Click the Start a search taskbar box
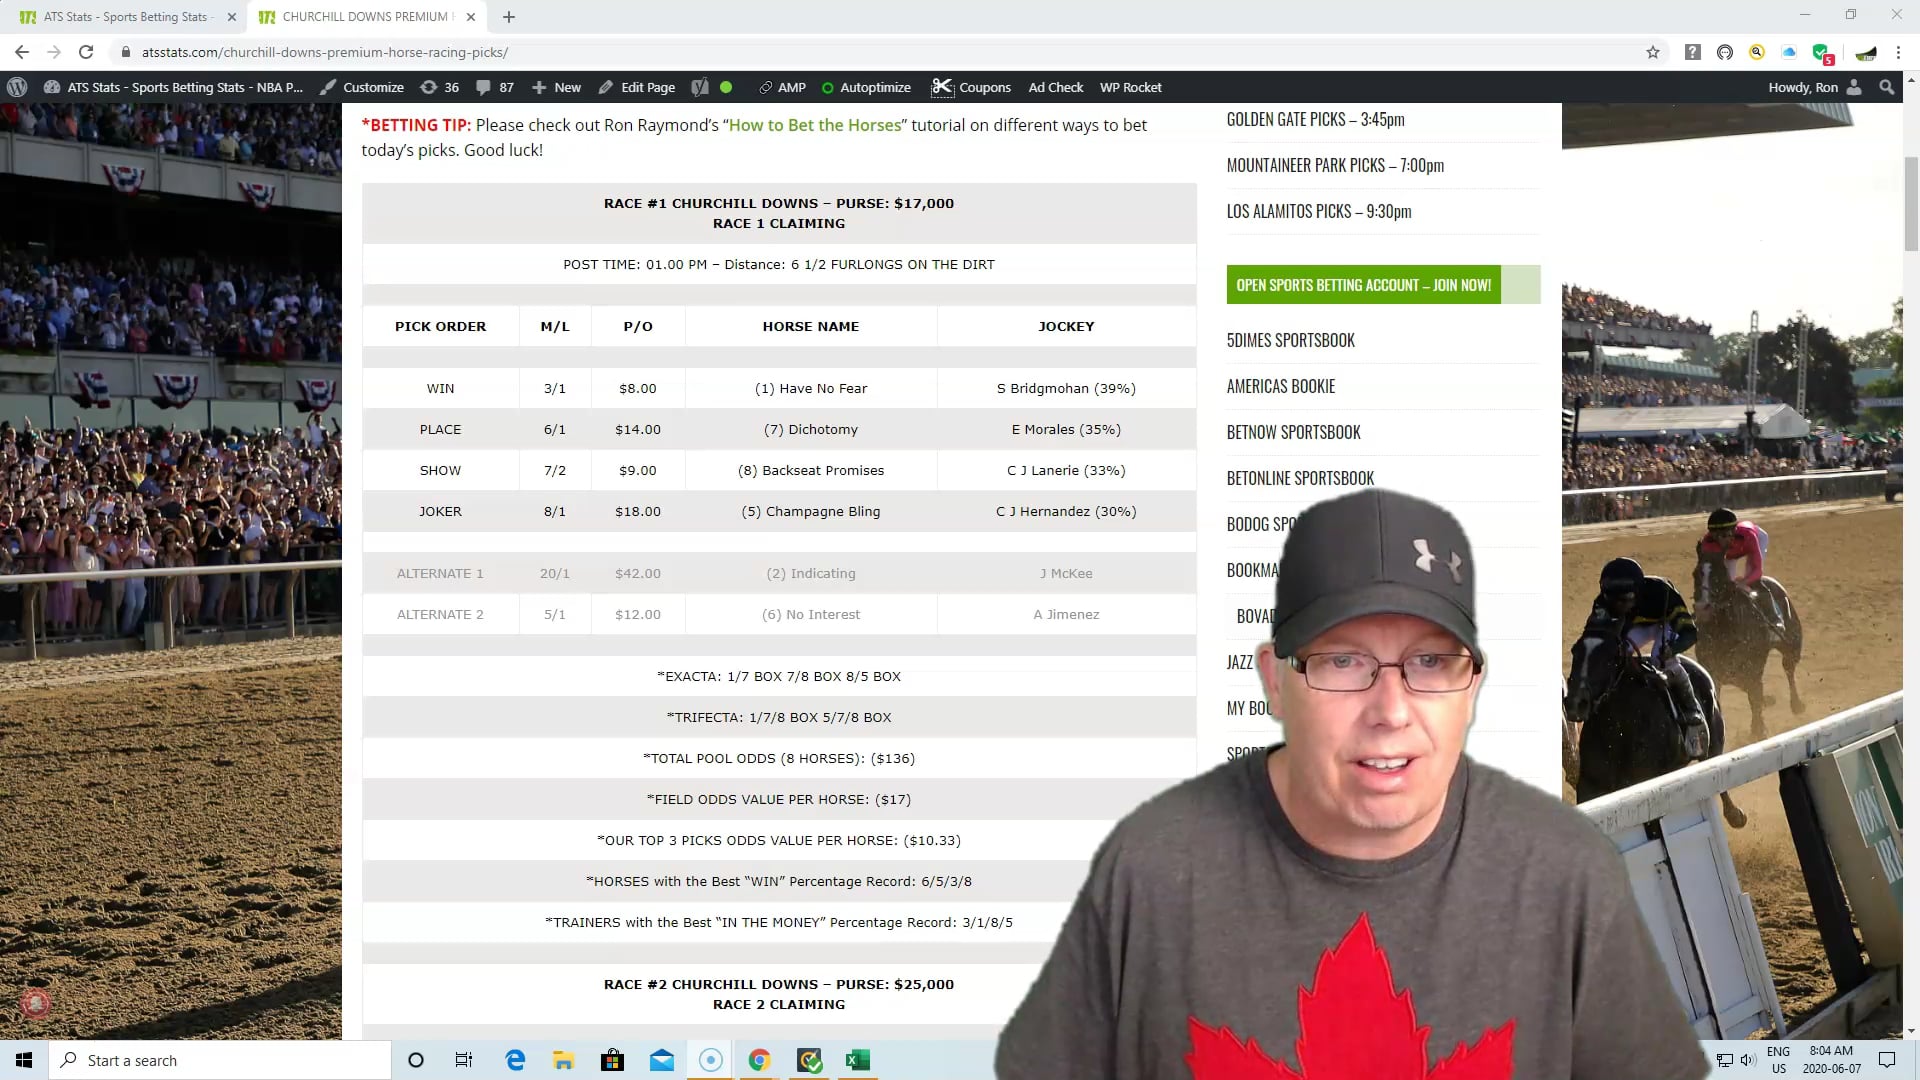1920x1080 pixels. click(x=220, y=1060)
